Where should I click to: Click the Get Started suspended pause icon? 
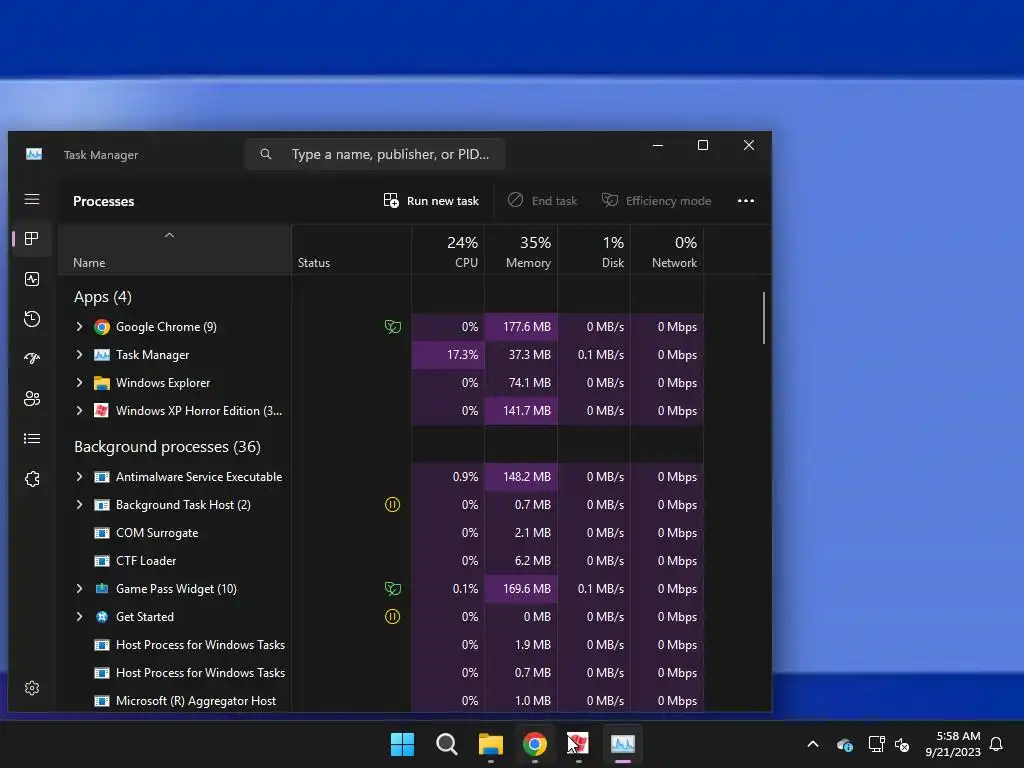392,616
